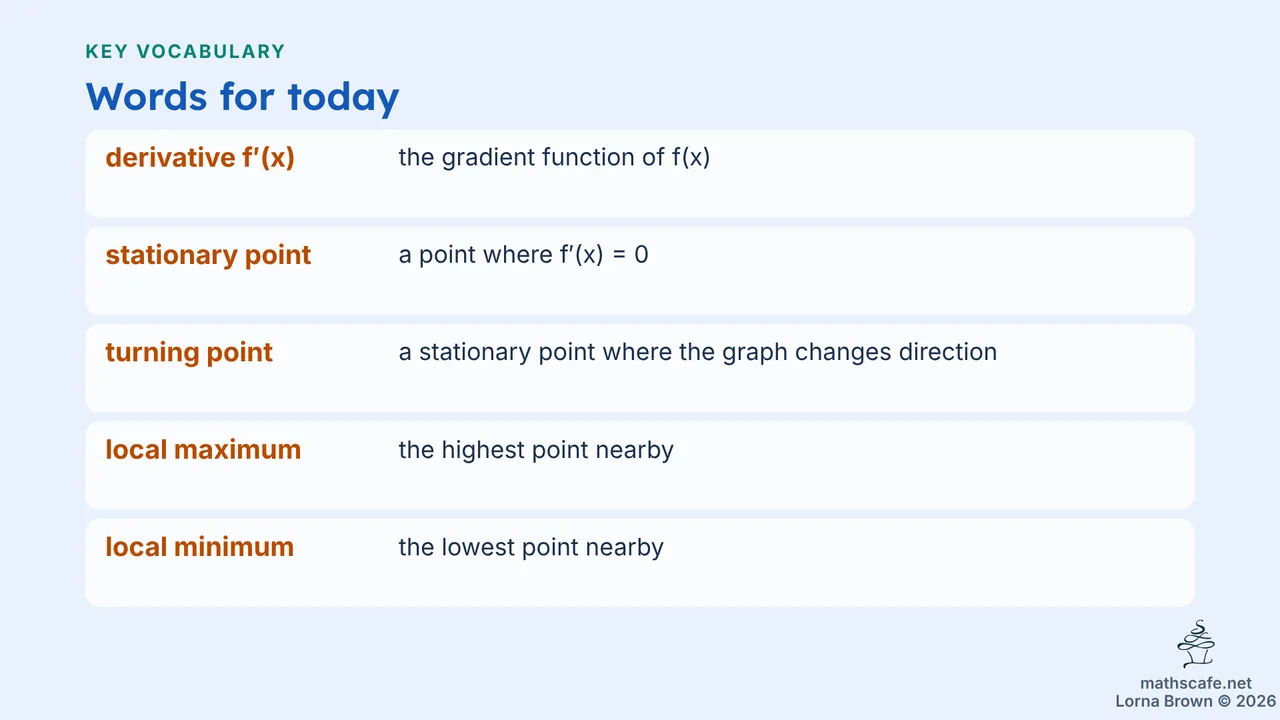The image size is (1280, 720).
Task: Click the definition 'a point where f′(x) = 0'
Action: click(x=523, y=255)
